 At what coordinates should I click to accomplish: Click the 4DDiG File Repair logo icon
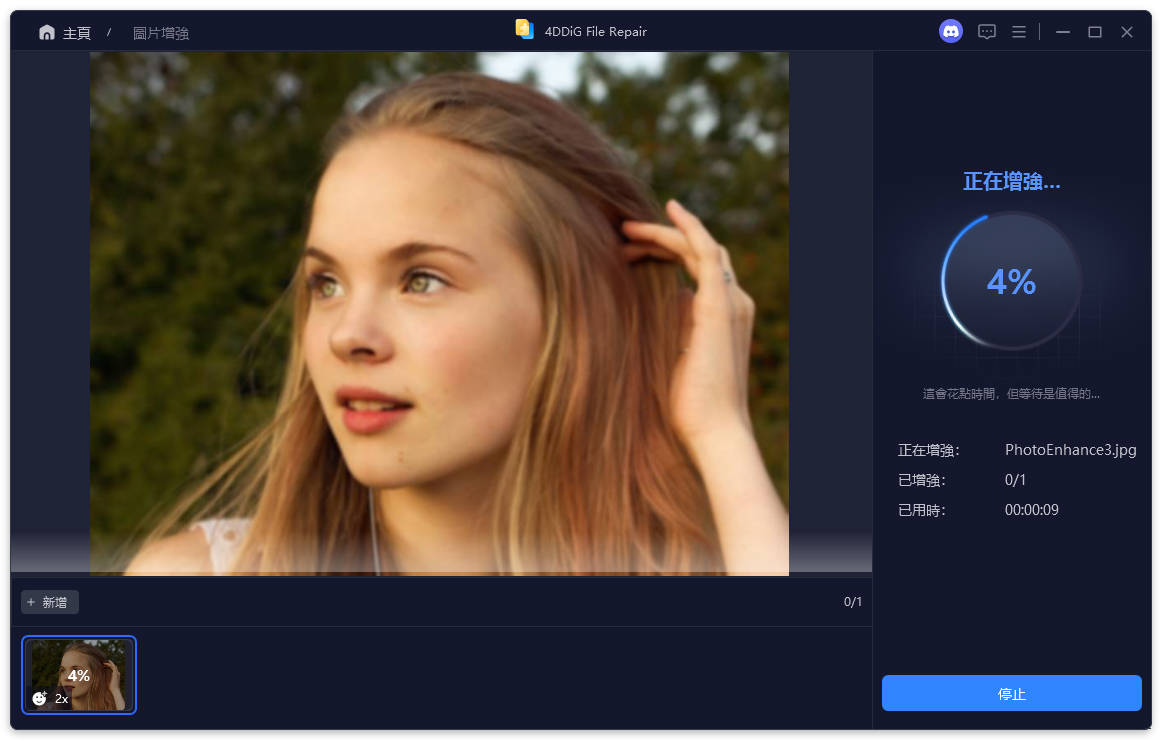(x=524, y=30)
